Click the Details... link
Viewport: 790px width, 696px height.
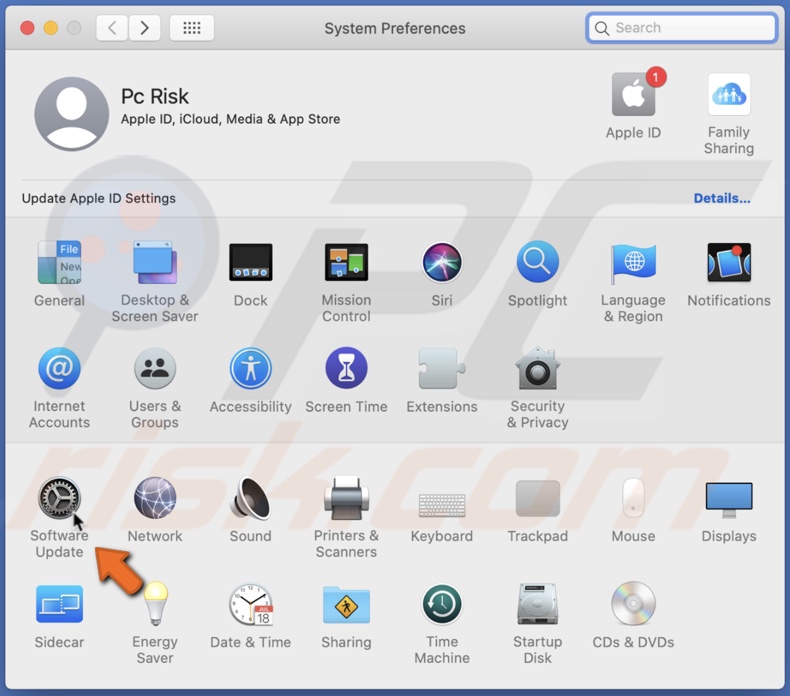pyautogui.click(x=722, y=198)
